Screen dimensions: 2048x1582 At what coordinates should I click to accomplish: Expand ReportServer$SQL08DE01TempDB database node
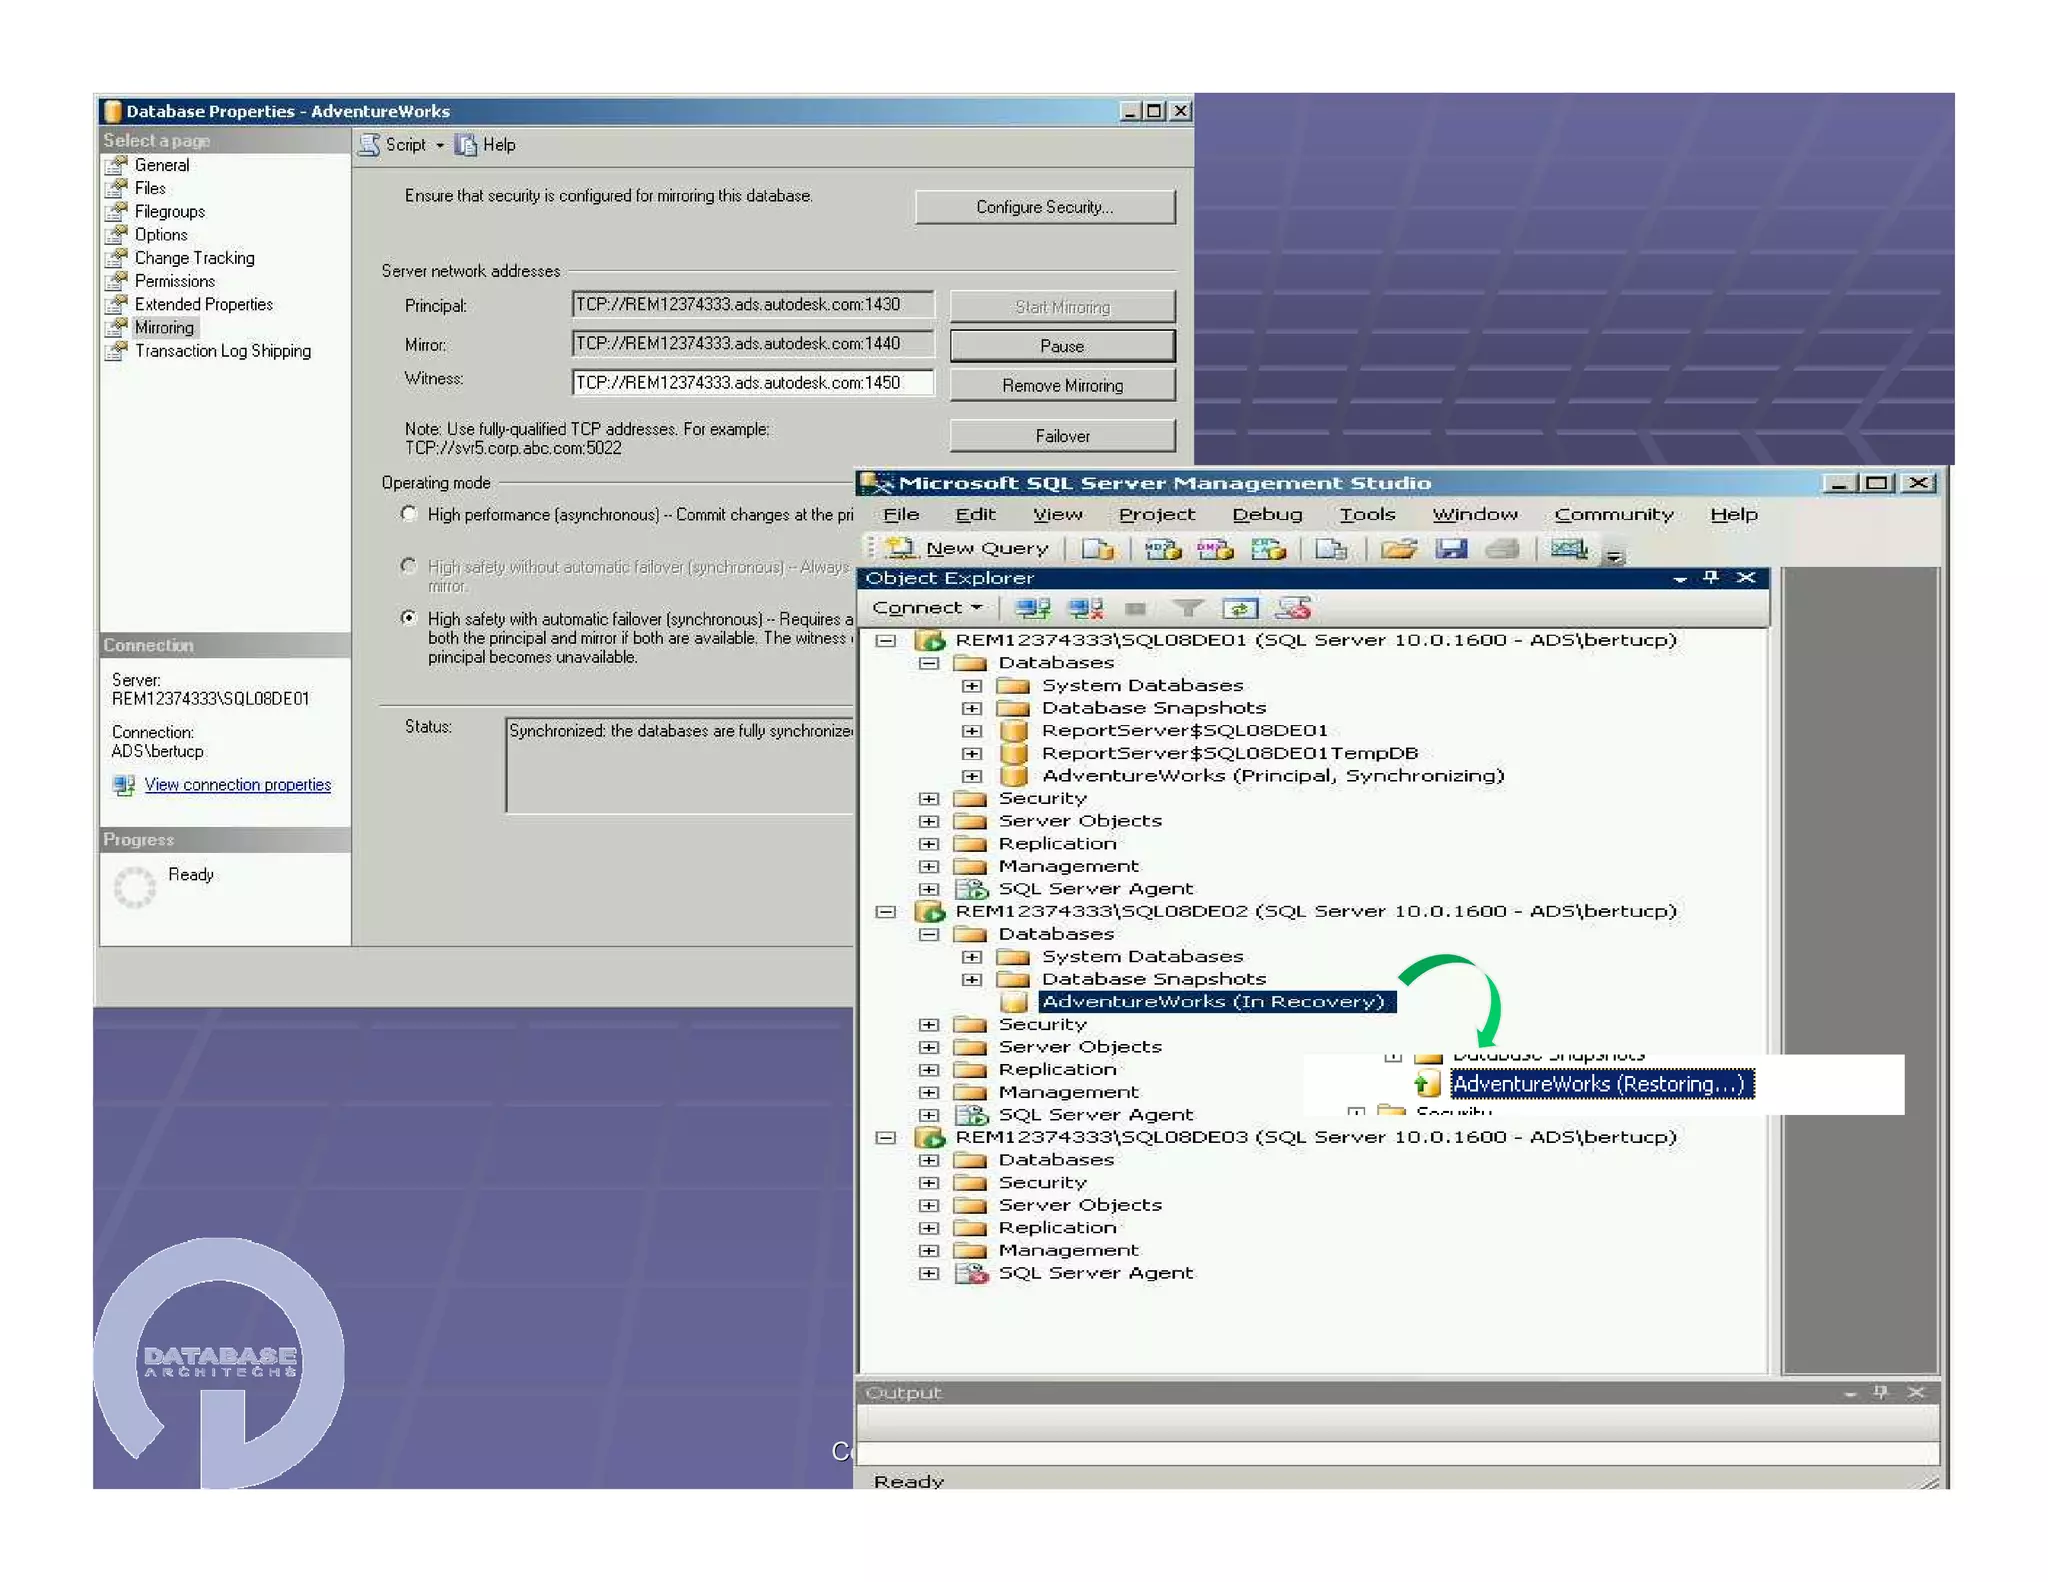[x=971, y=753]
